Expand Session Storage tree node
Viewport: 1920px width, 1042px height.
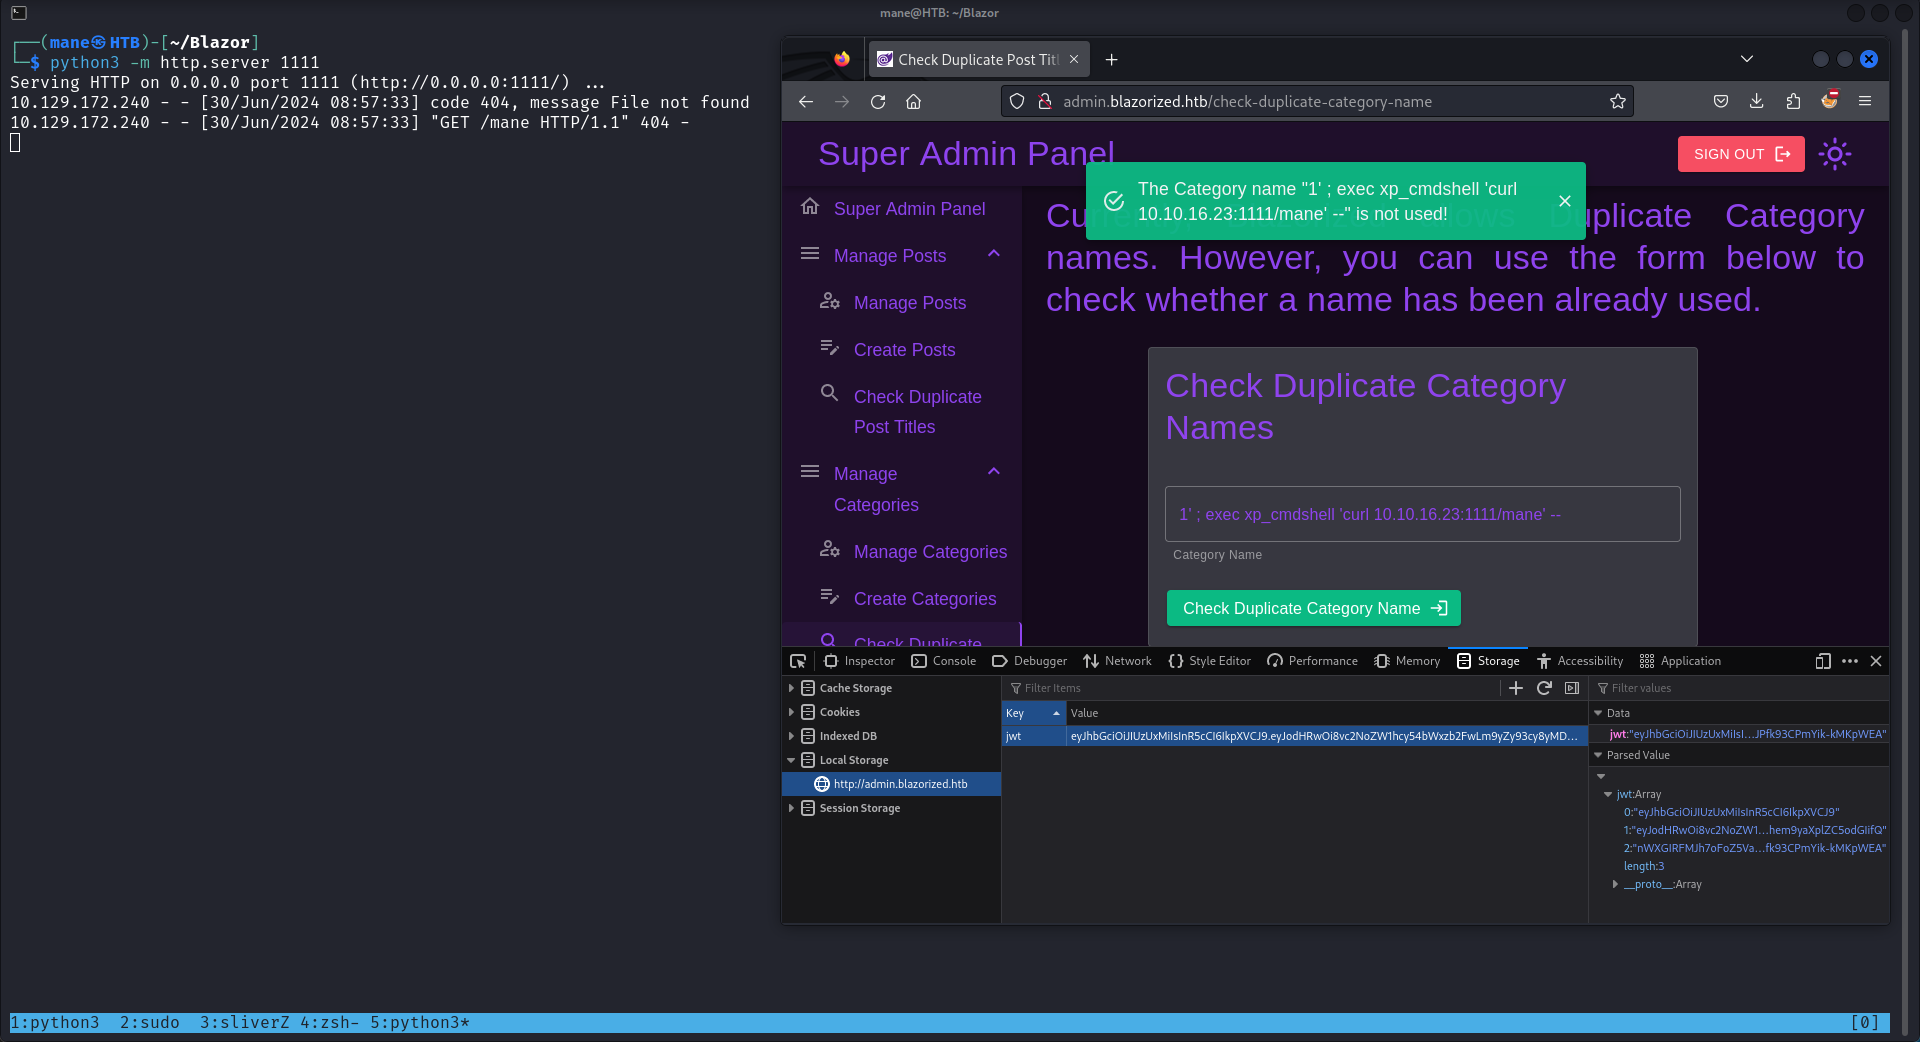click(x=791, y=808)
